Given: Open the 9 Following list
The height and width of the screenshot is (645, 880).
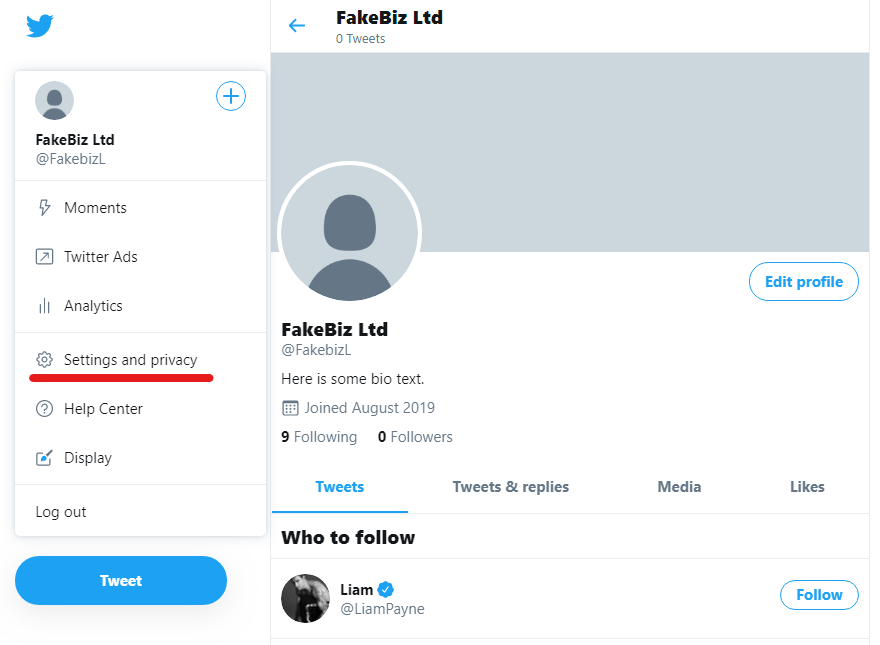Looking at the screenshot, I should click(x=319, y=437).
